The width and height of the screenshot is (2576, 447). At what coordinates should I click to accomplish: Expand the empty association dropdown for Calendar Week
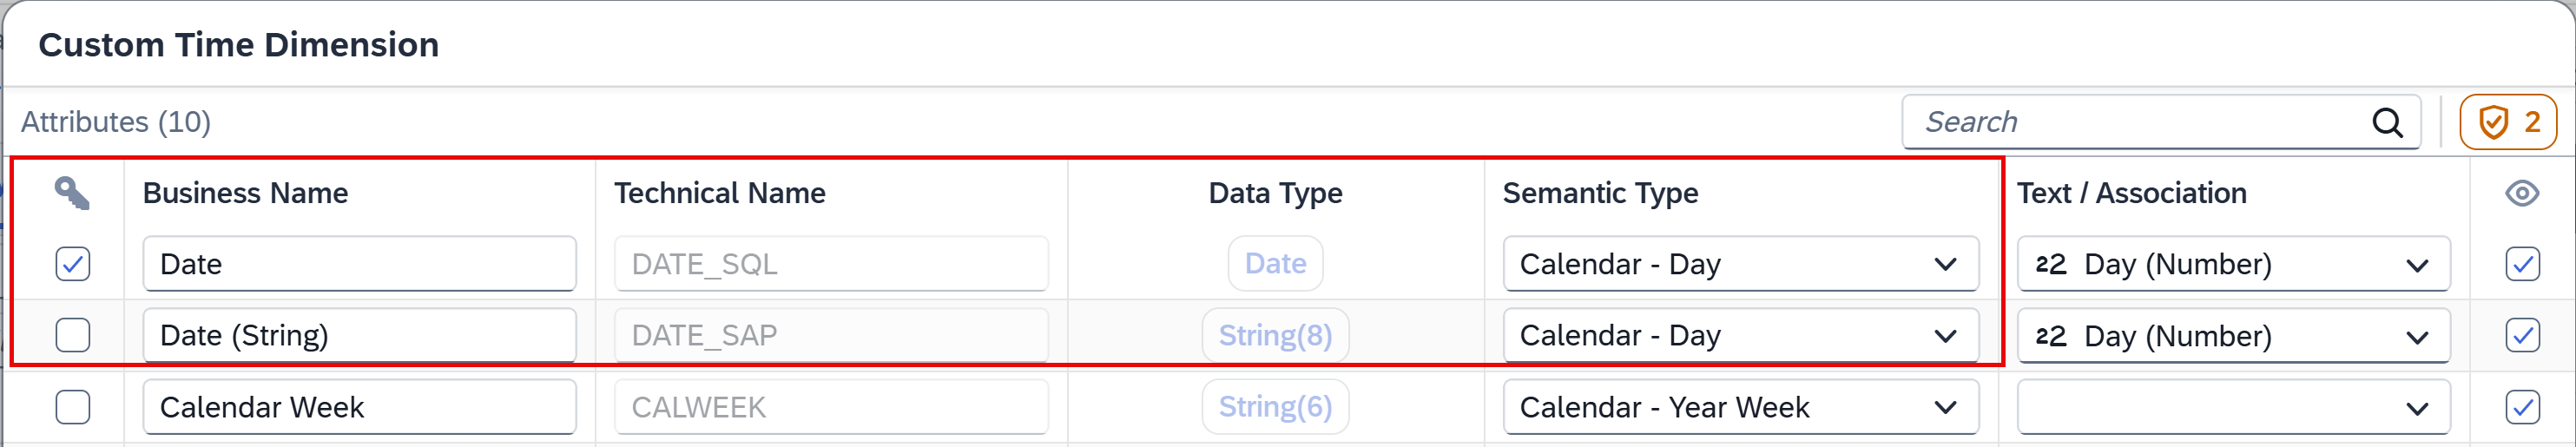point(2233,407)
